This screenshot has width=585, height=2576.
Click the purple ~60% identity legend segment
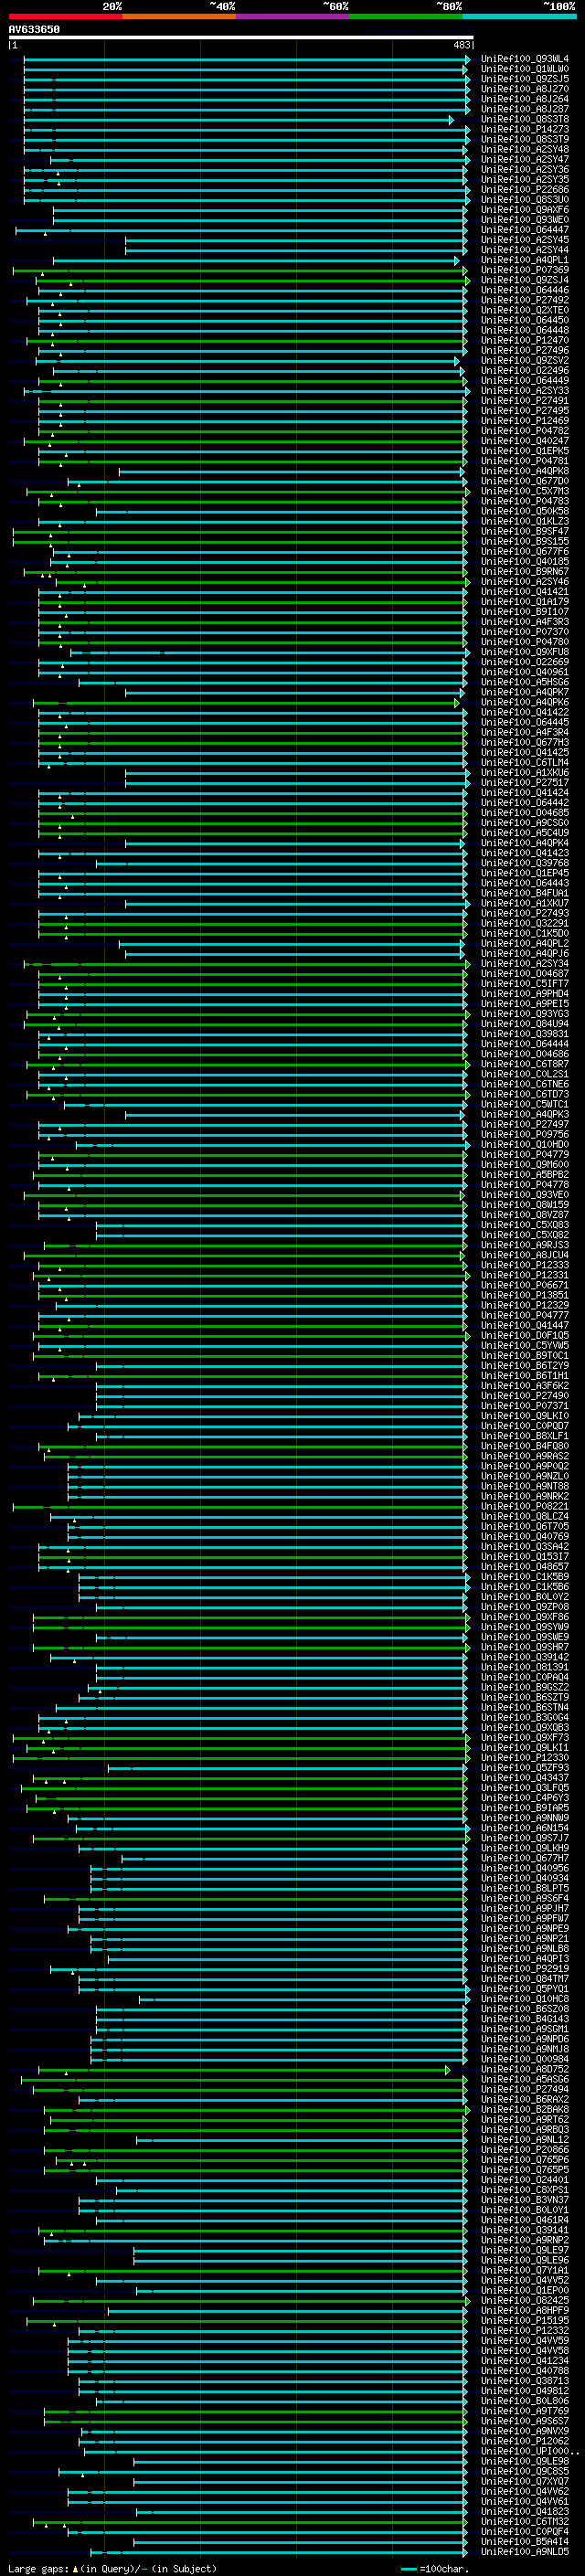[x=292, y=16]
